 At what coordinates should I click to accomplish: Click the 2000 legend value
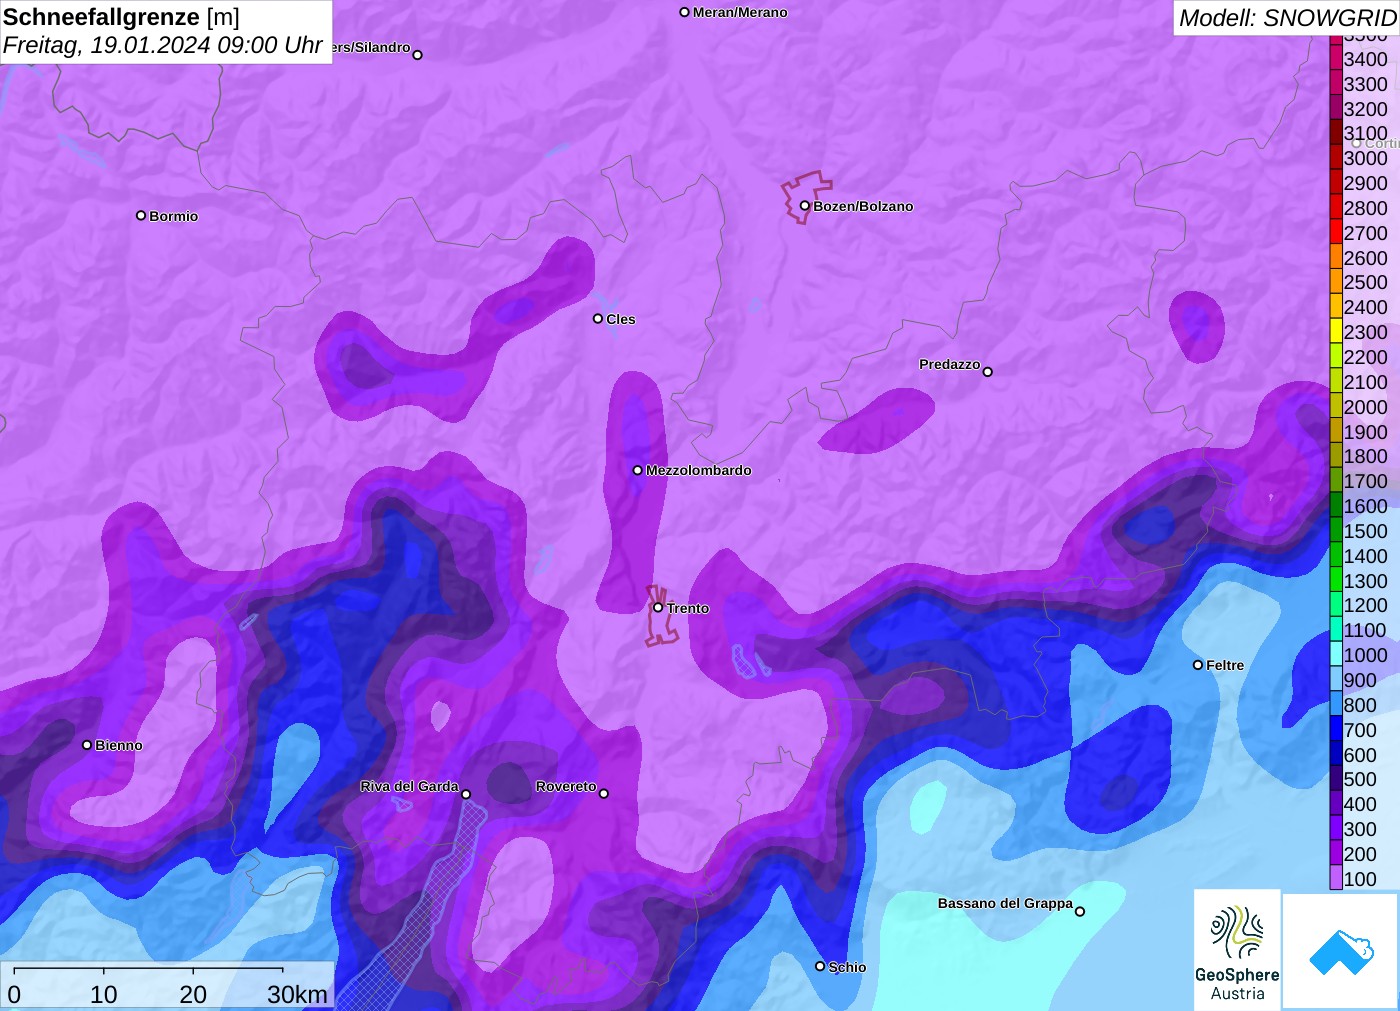coord(1365,406)
